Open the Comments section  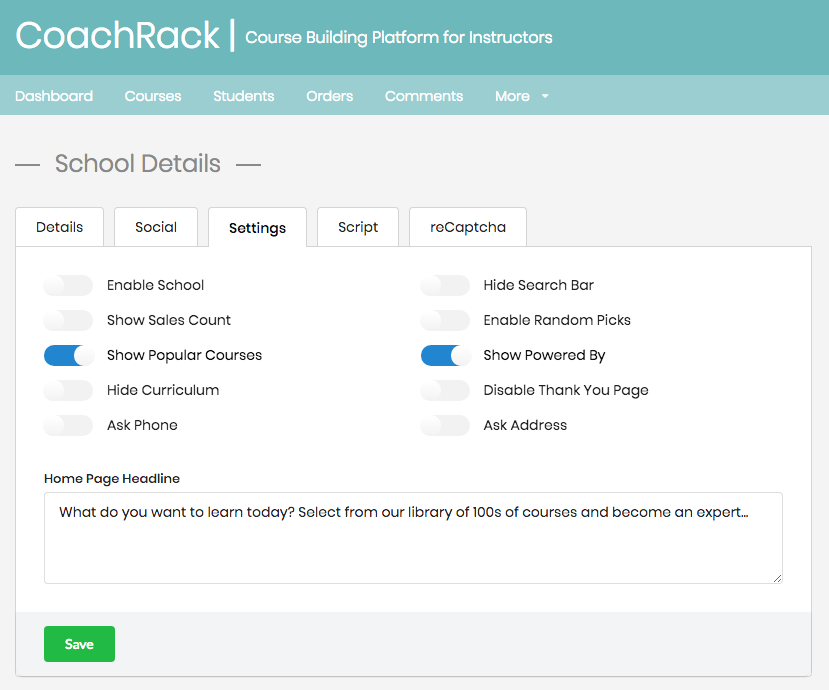coord(424,96)
